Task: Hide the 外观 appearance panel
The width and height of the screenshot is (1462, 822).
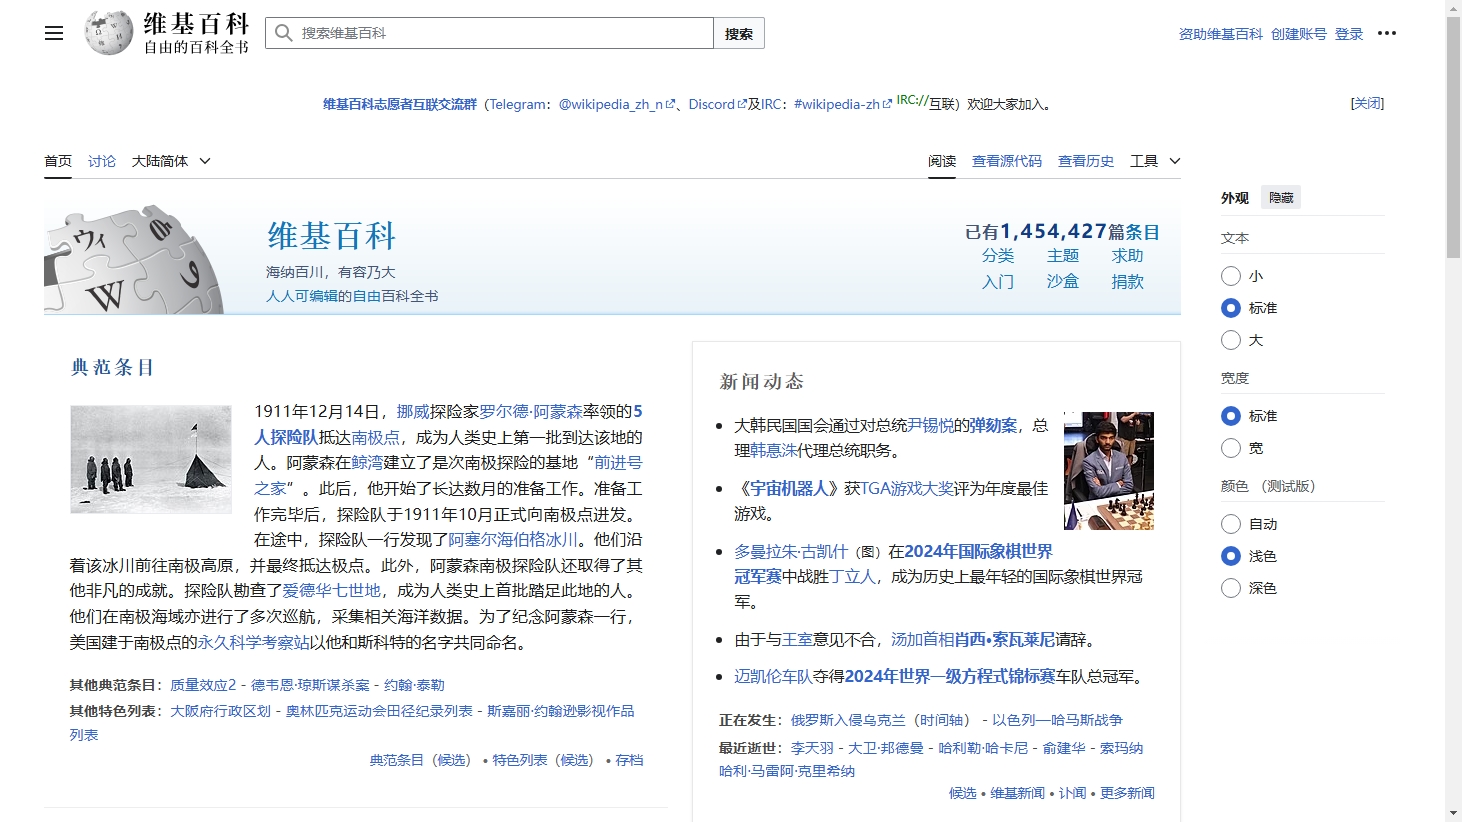Action: point(1281,198)
